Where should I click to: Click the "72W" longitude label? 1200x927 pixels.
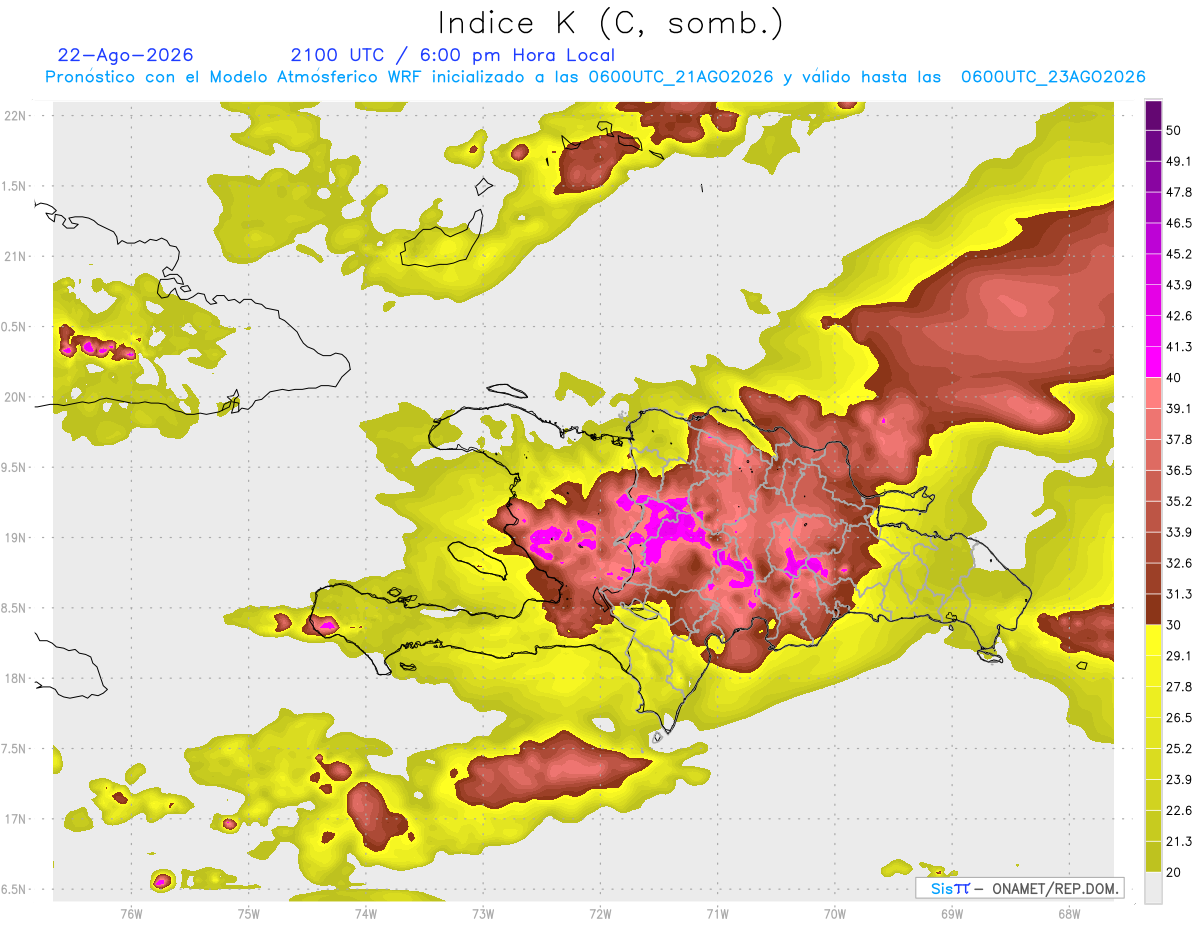pos(600,914)
